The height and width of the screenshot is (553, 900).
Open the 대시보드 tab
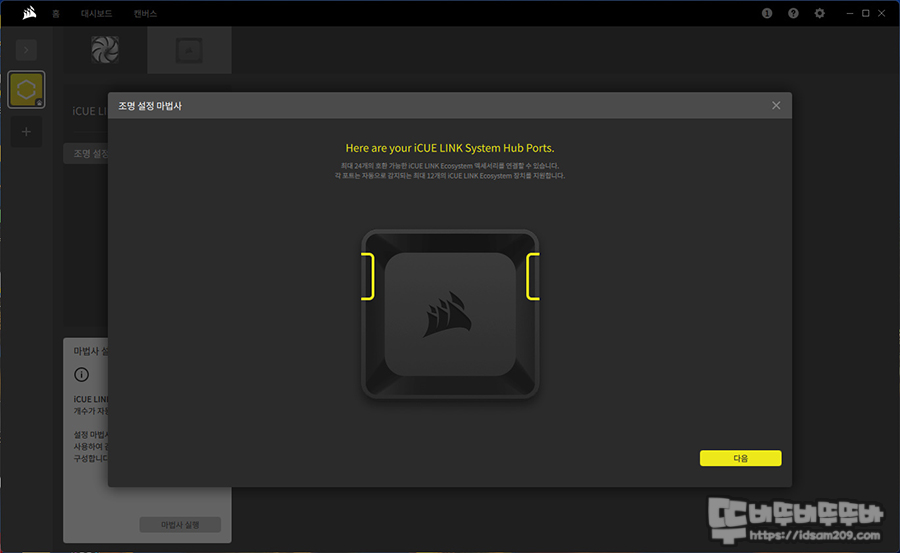[96, 13]
